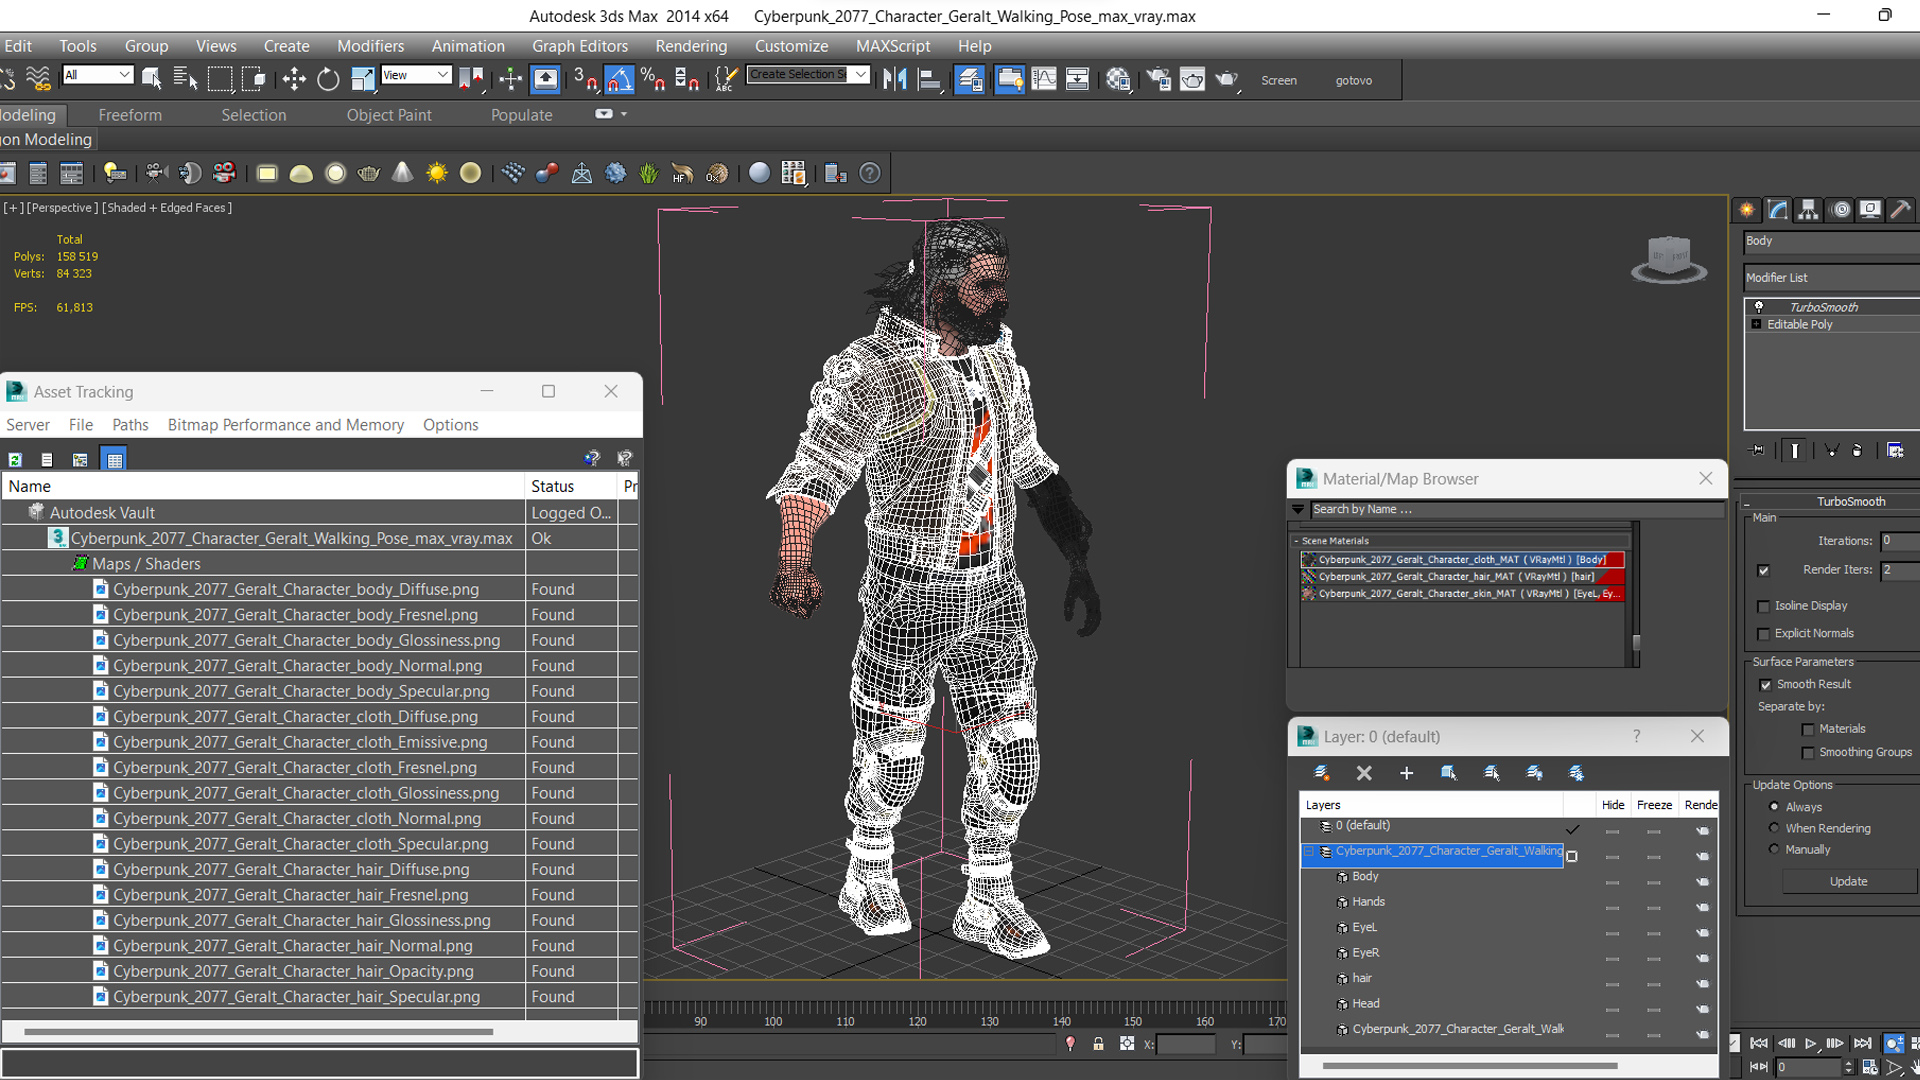1920x1080 pixels.
Task: Open the MAXScript menu
Action: click(x=893, y=46)
